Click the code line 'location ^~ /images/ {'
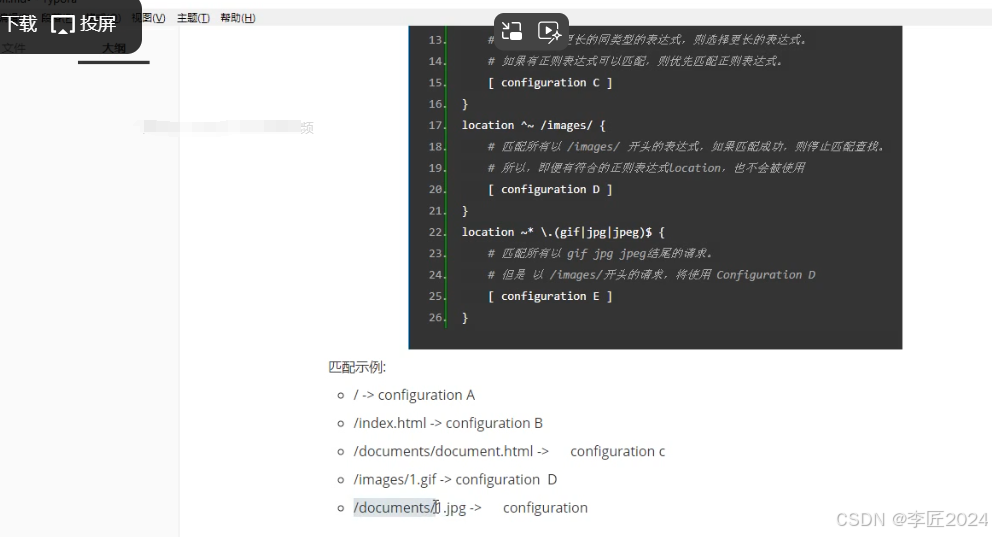992x537 pixels. (533, 125)
